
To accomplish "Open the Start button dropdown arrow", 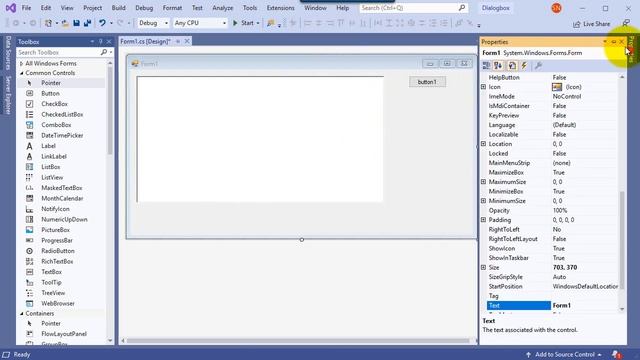I will [258, 23].
